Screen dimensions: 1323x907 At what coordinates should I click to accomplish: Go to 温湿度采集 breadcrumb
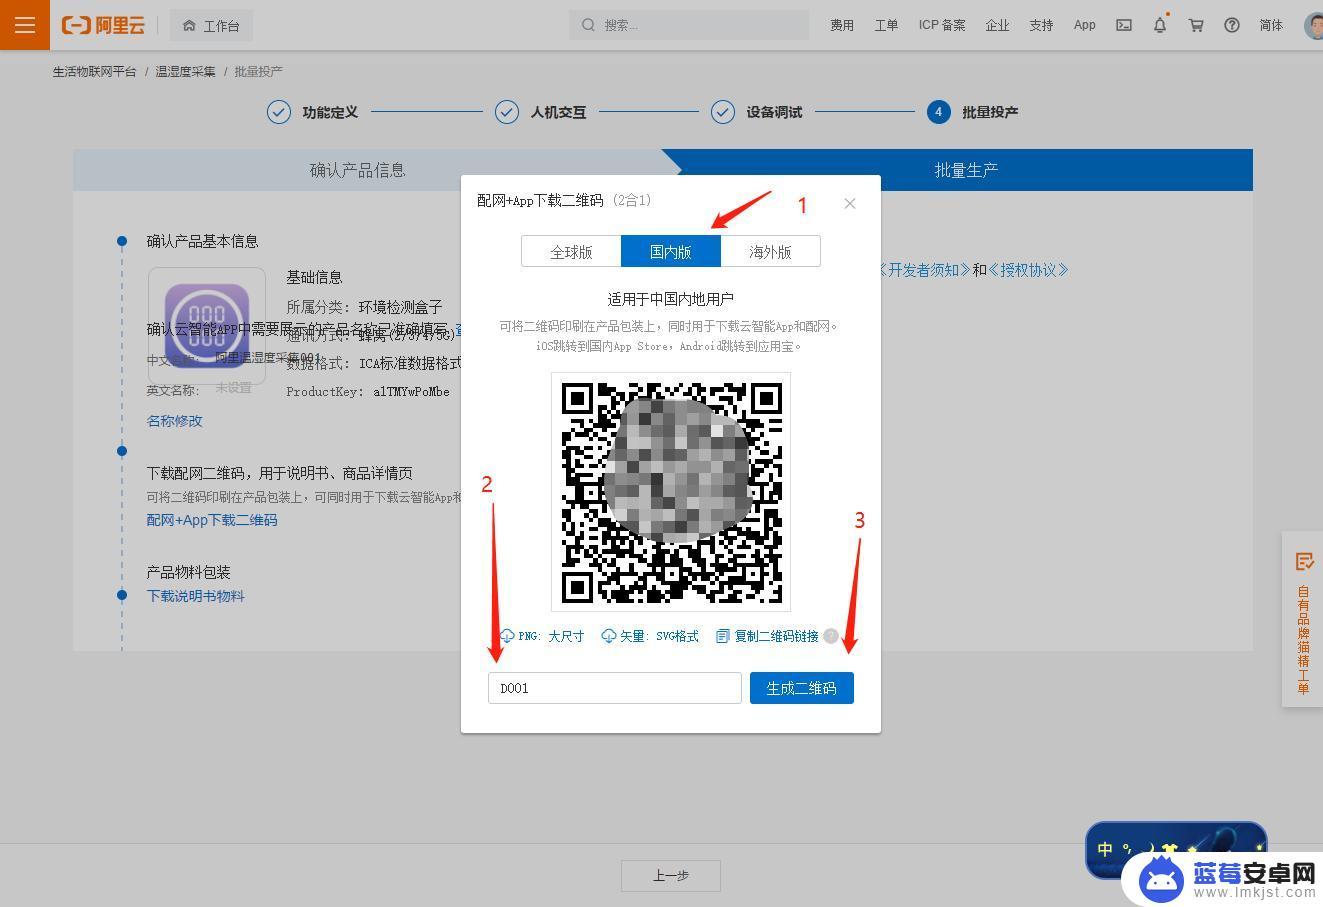pos(185,72)
